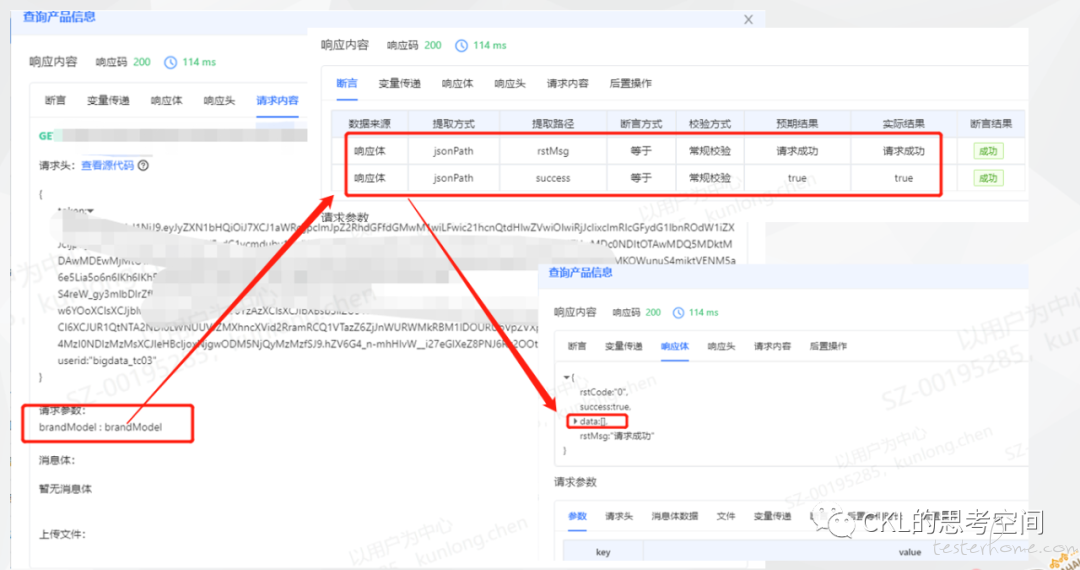Screen dimensions: 1080x570
Task: Click the 校验方式 column header
Action: (709, 124)
